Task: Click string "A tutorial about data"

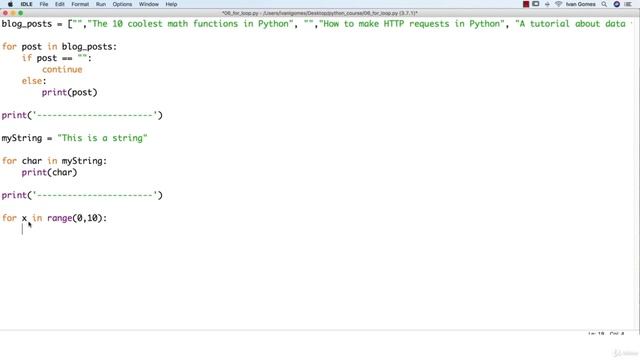Action: pos(573,24)
